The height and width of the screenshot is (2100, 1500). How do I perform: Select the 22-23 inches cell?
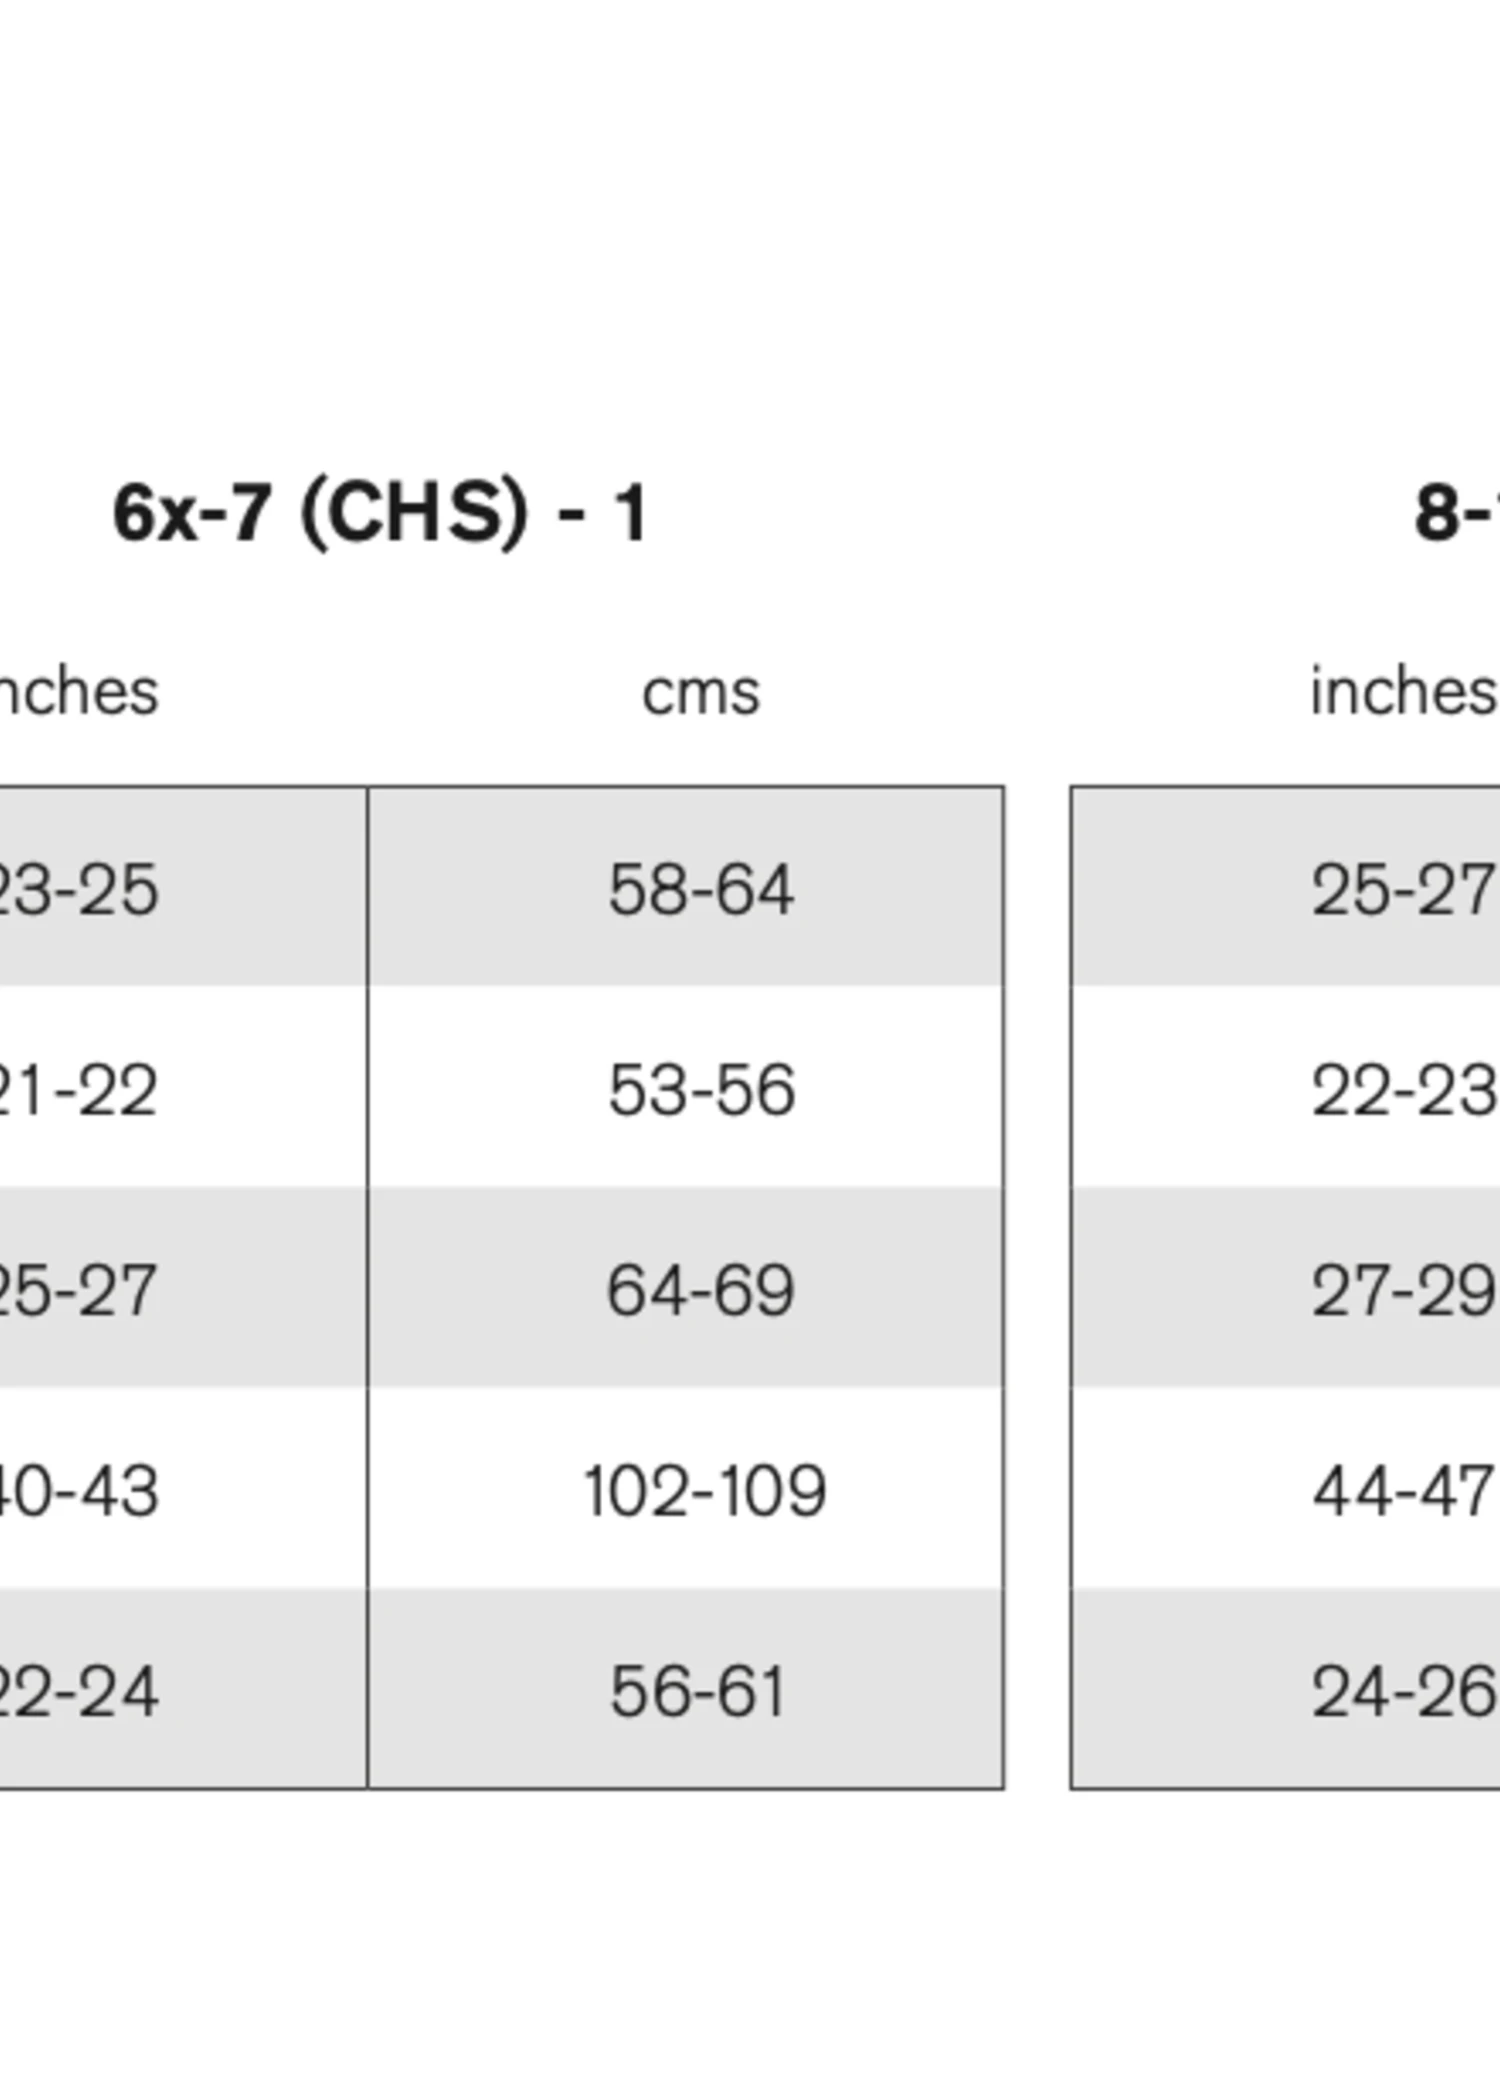[x=1402, y=1089]
